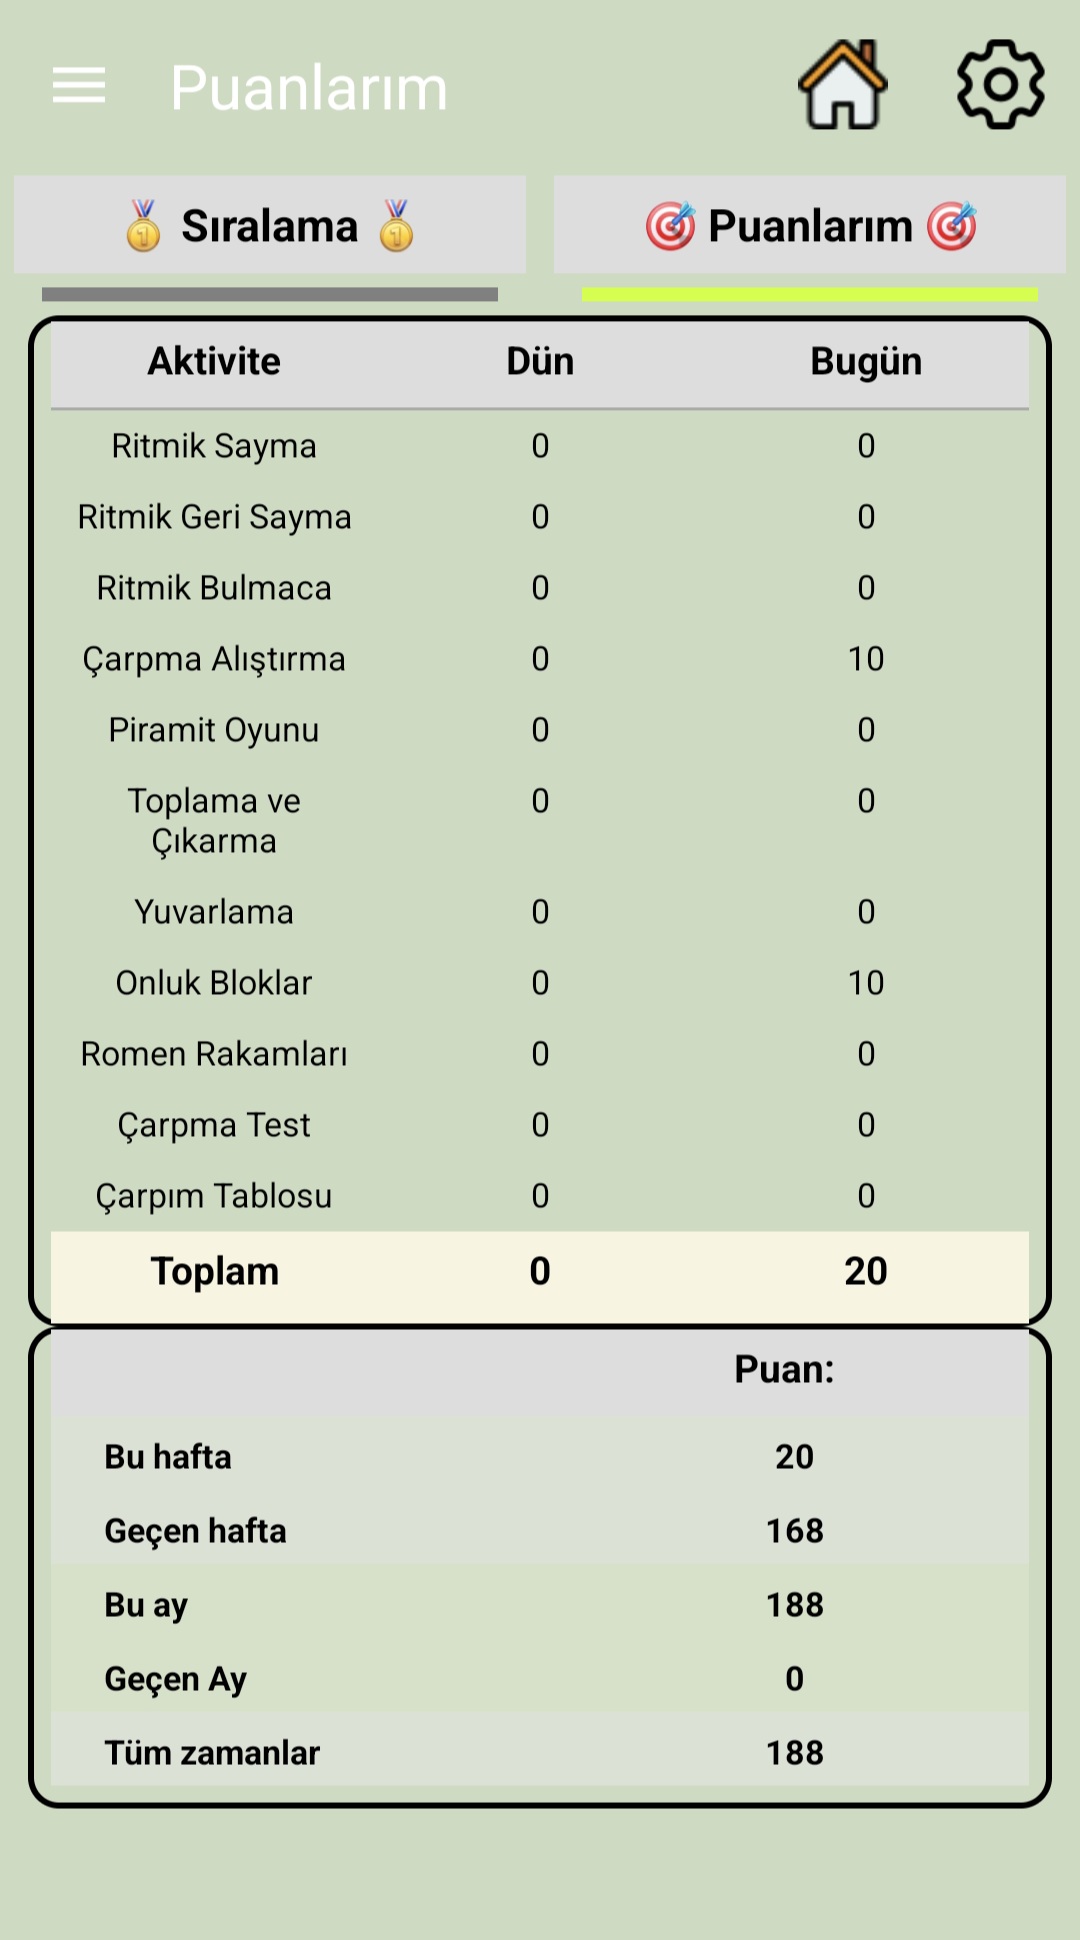
Task: Open the hamburger navigation menu
Action: [79, 86]
